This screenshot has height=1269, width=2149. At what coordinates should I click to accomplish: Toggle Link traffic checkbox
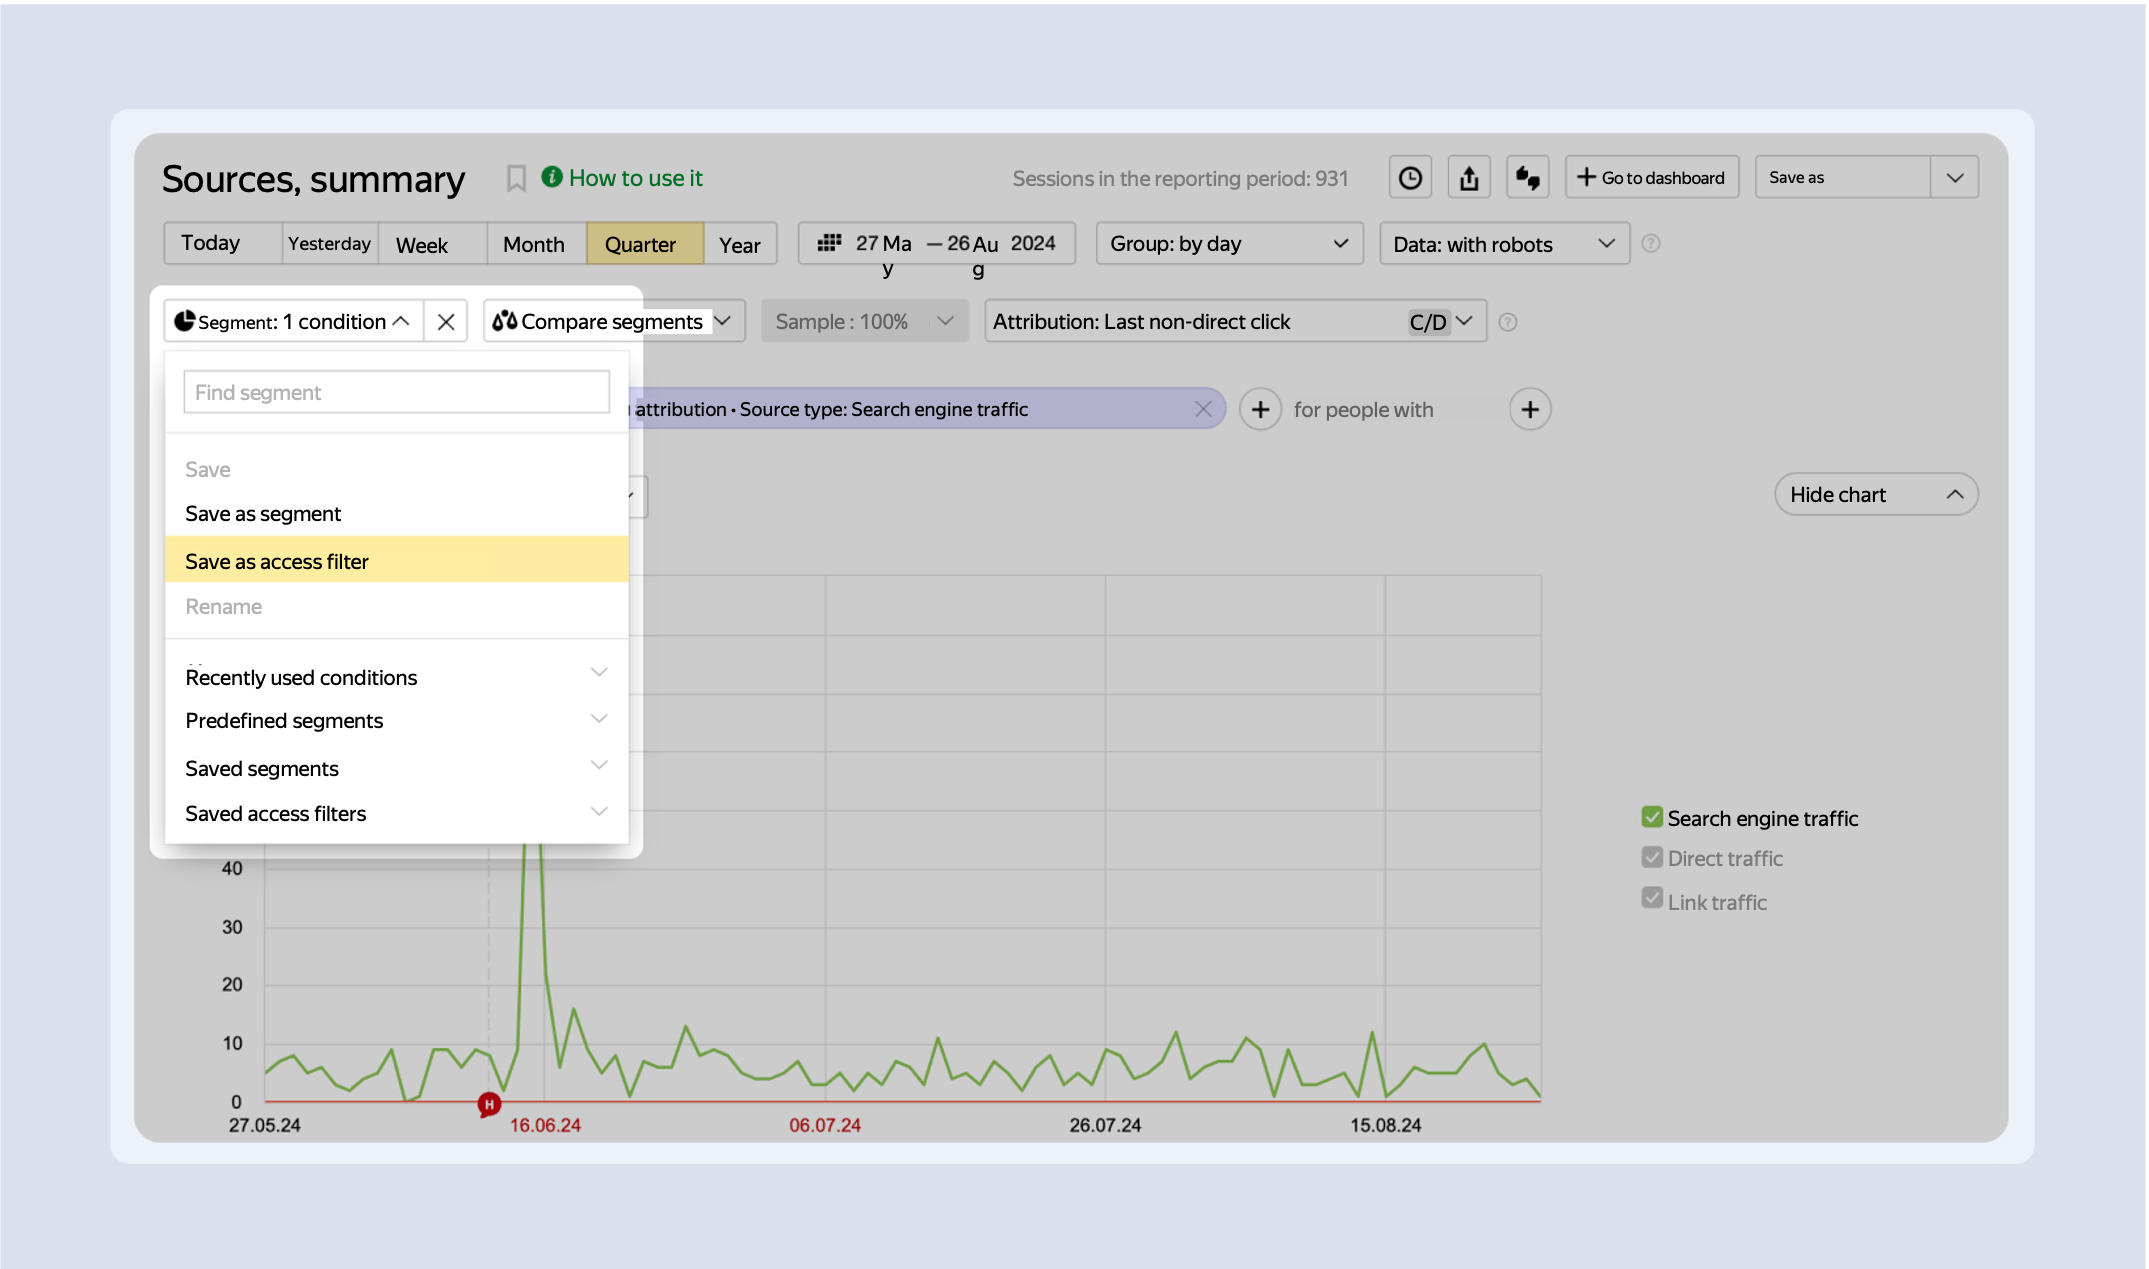pyautogui.click(x=1652, y=898)
